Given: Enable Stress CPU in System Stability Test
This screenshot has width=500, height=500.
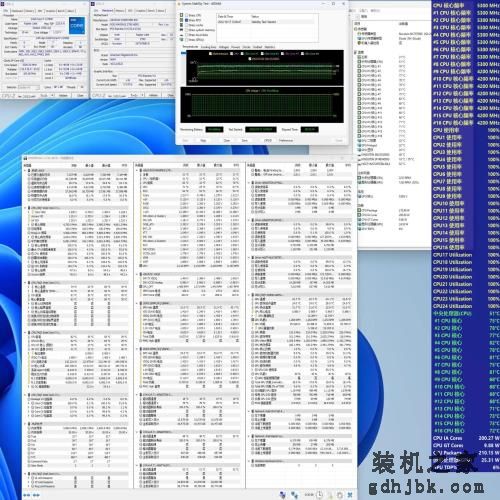Looking at the screenshot, I should pos(187,15).
